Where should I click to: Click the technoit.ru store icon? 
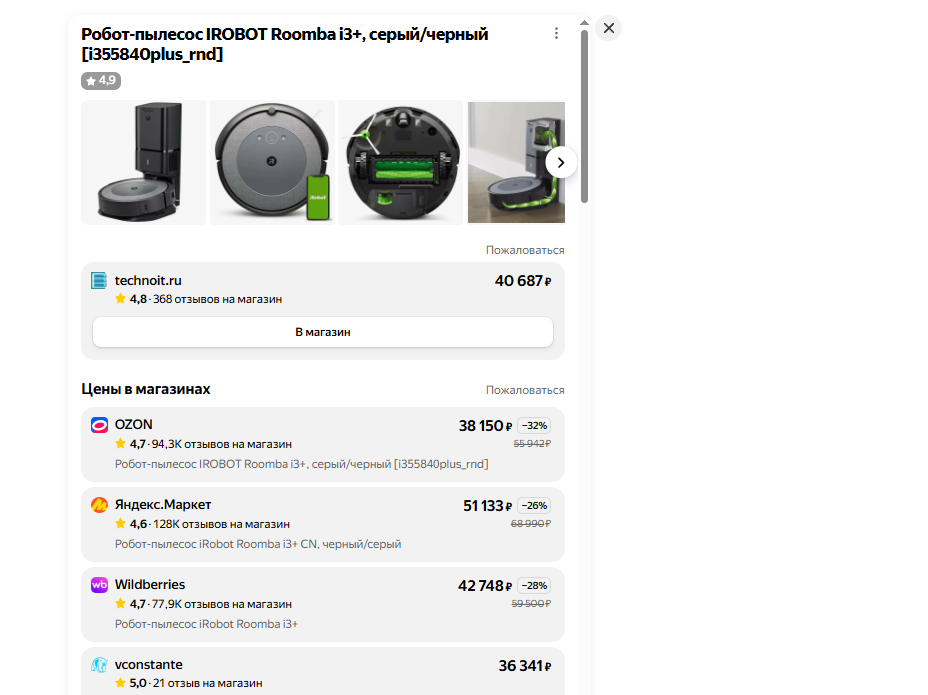pos(99,281)
